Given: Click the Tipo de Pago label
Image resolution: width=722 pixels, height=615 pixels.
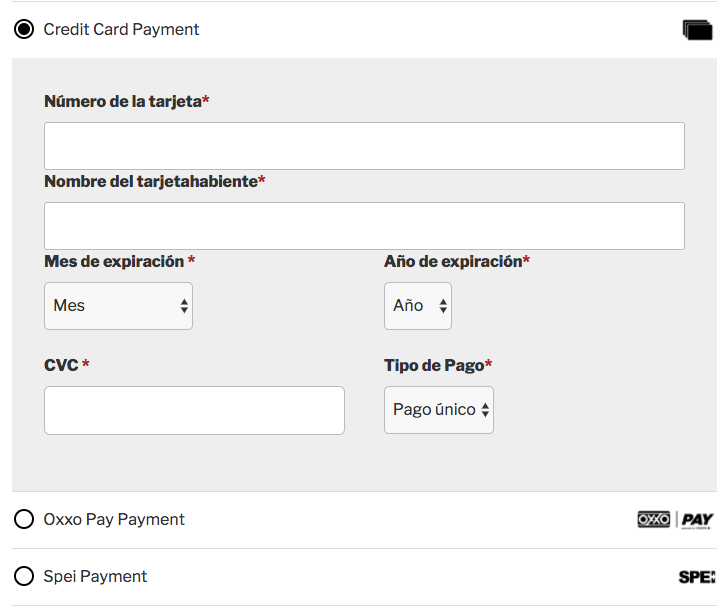Looking at the screenshot, I should click(435, 365).
